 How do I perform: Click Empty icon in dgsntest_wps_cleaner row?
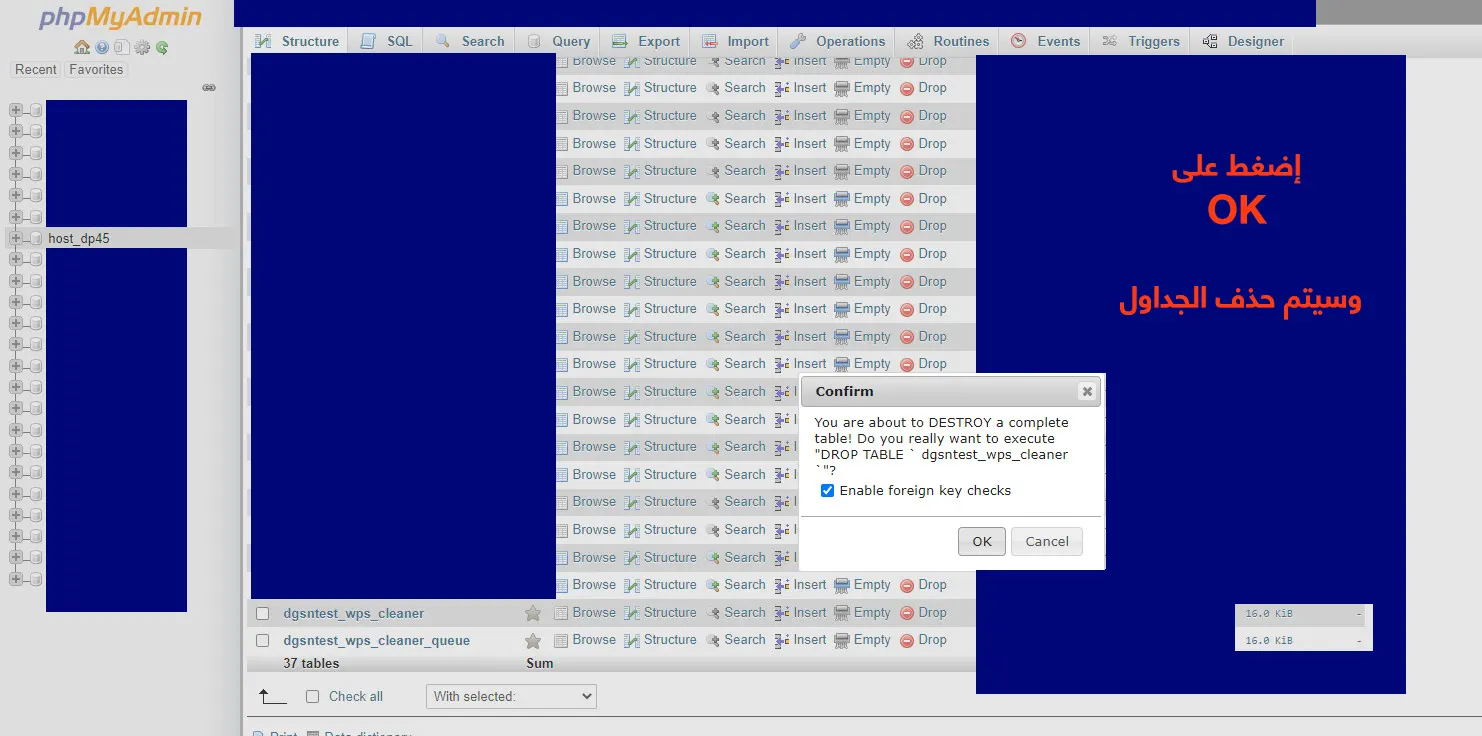(842, 613)
